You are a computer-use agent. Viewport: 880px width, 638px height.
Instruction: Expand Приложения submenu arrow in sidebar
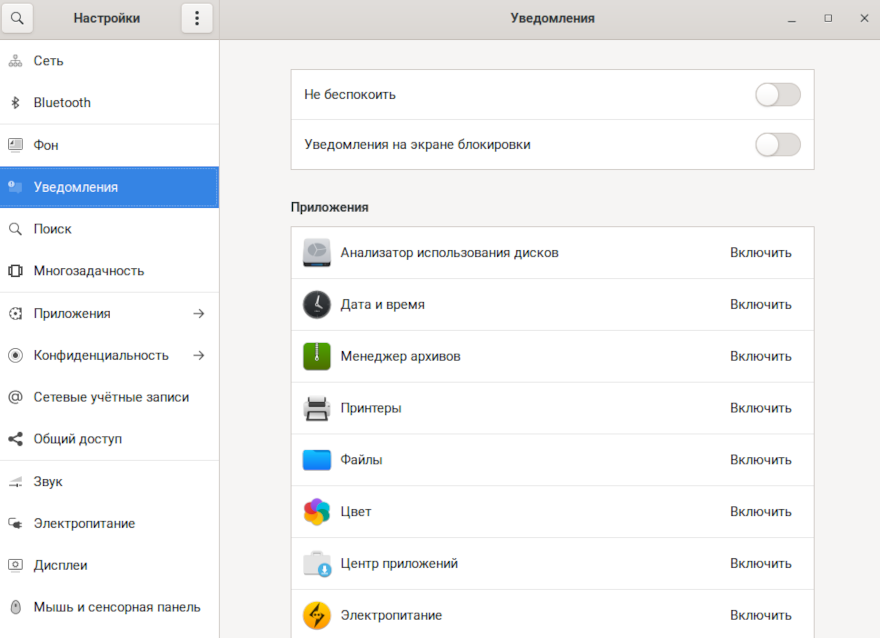click(198, 313)
